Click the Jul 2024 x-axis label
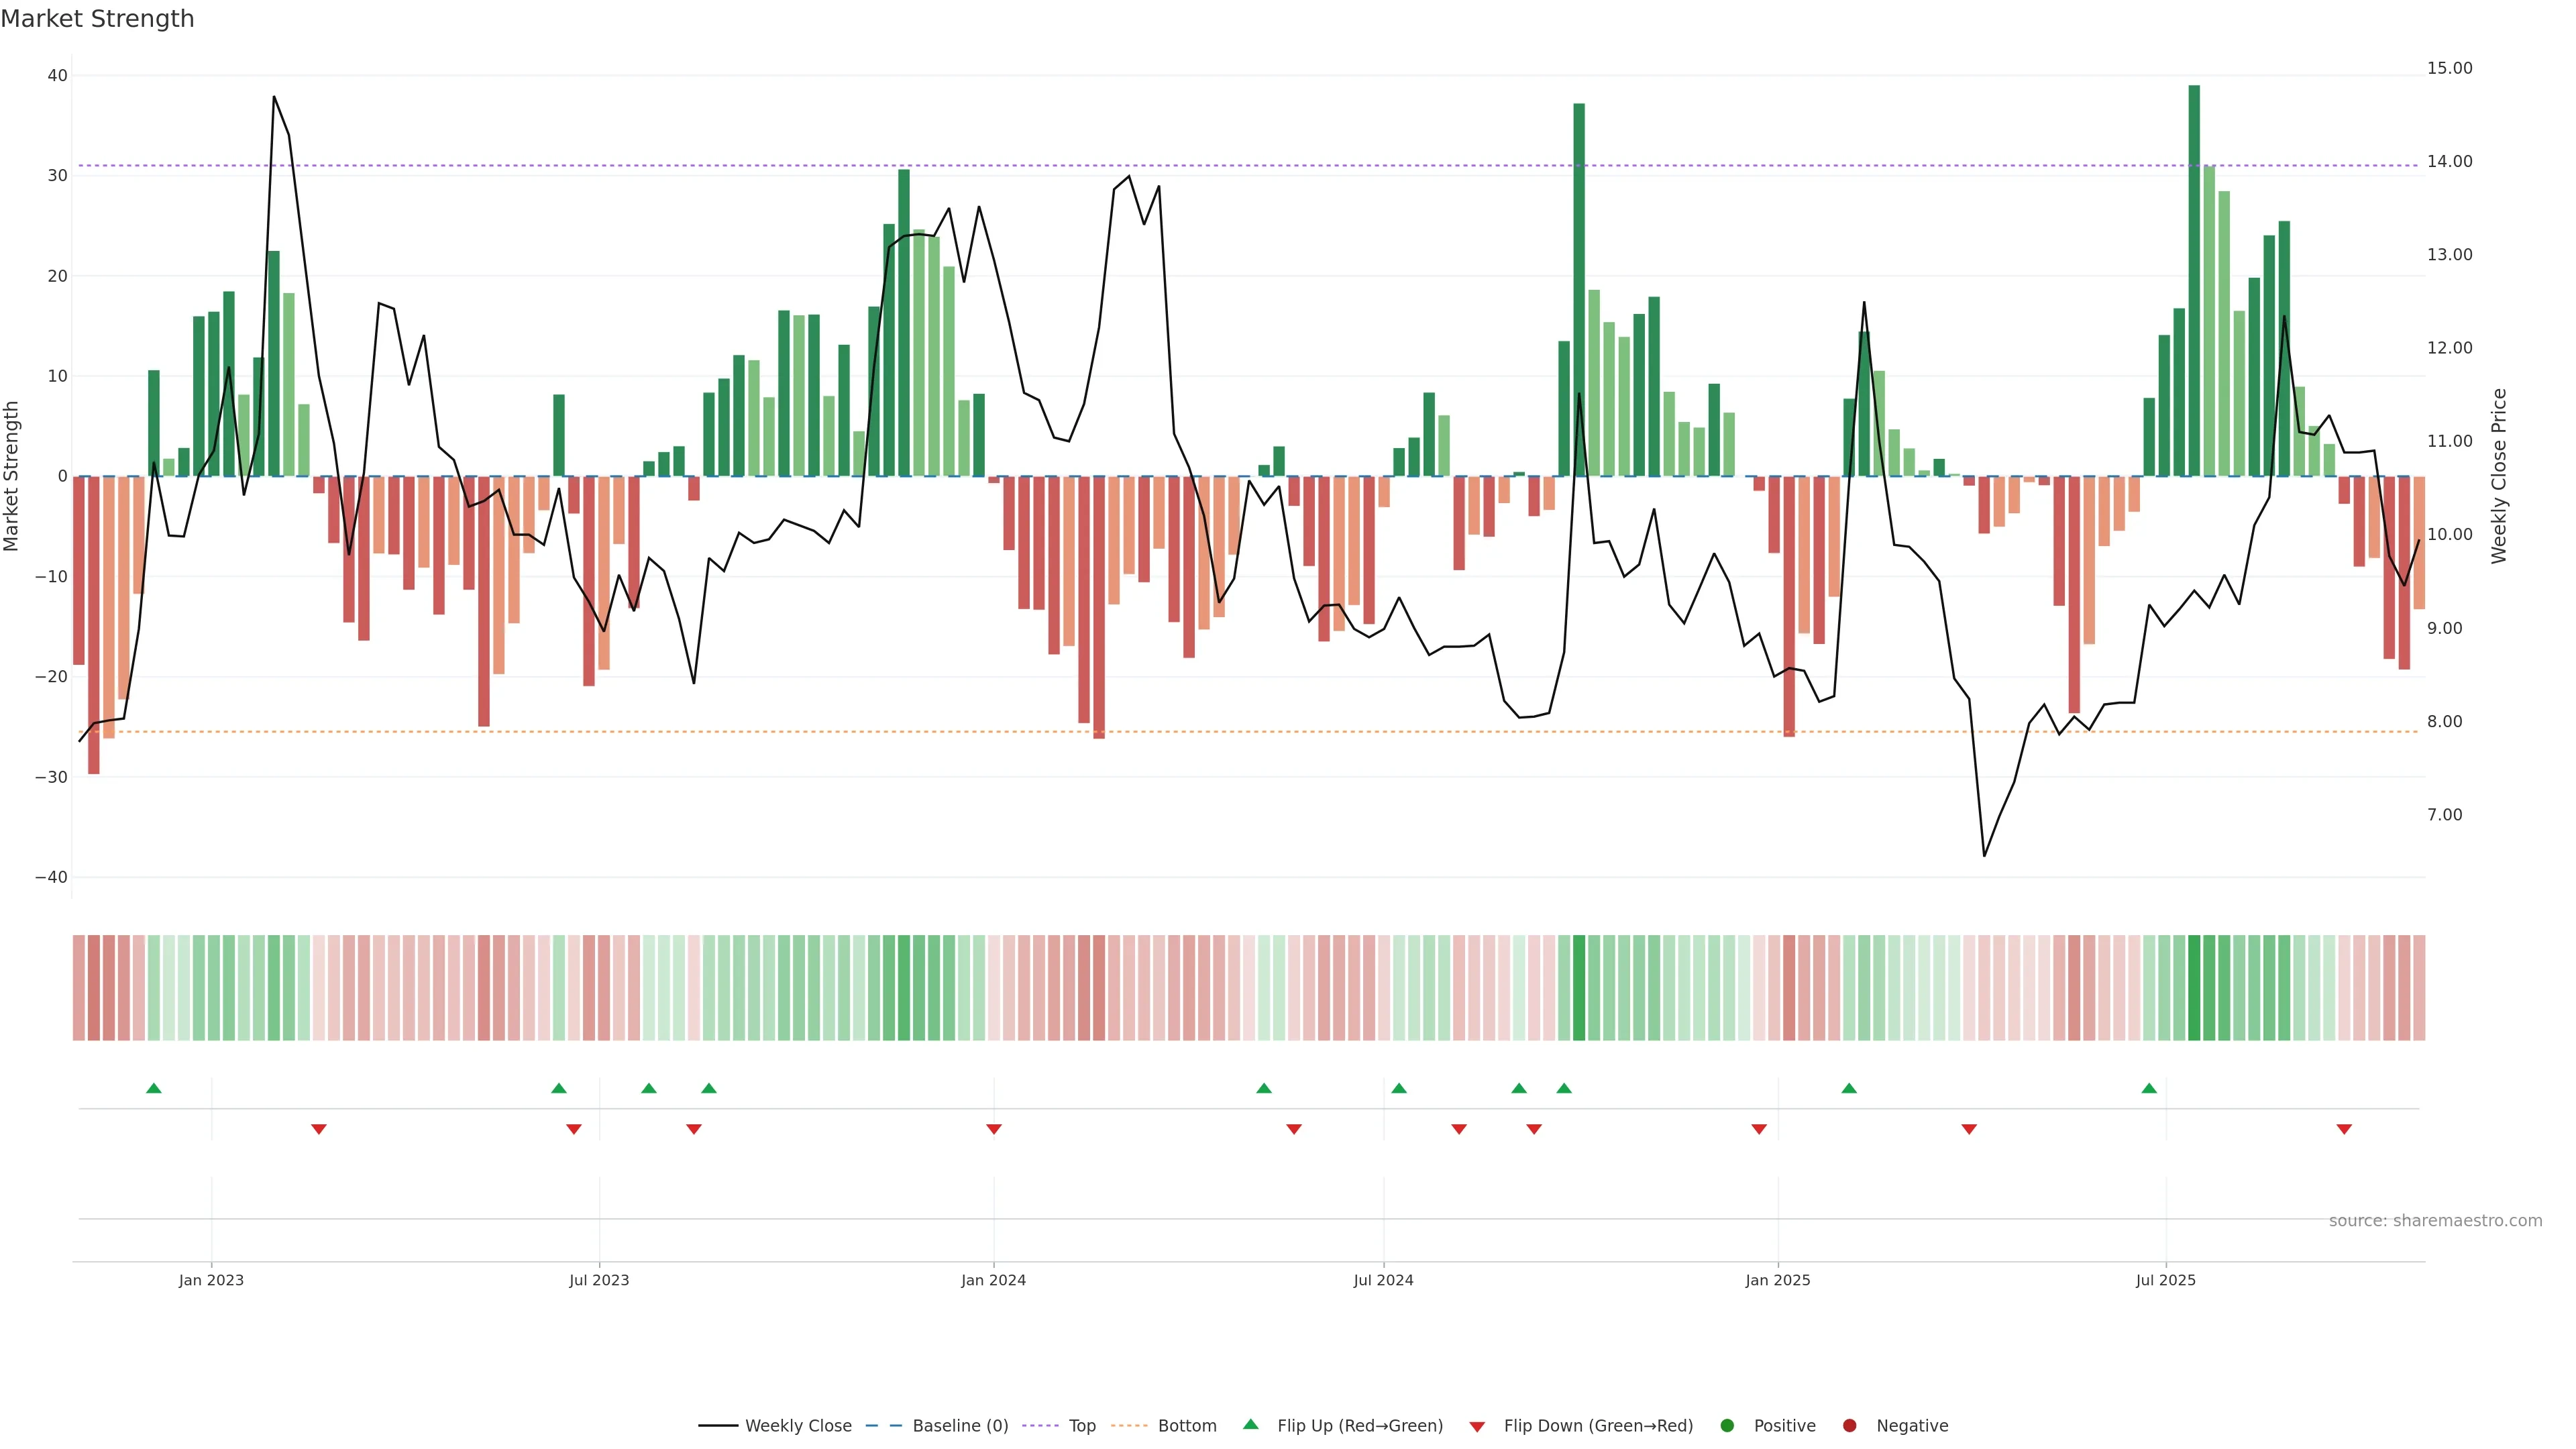Screen dimensions: 2576x1449 pyautogui.click(x=1383, y=1280)
